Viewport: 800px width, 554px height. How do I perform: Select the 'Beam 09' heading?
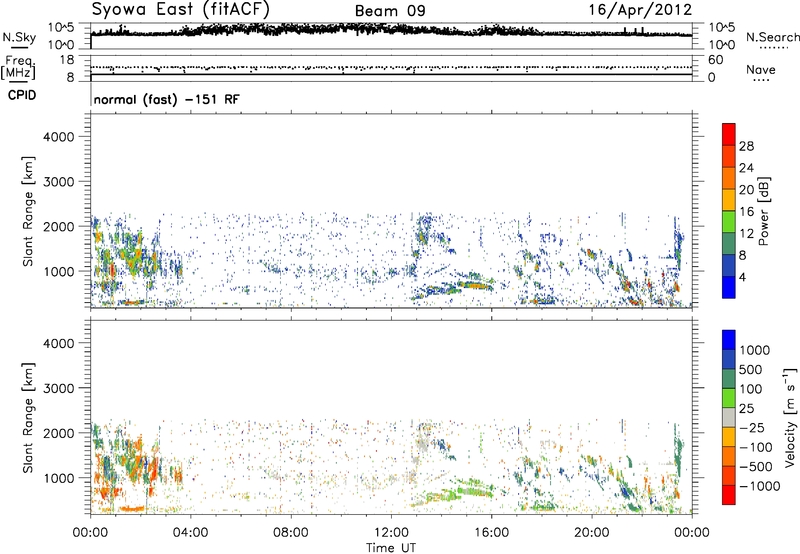390,11
